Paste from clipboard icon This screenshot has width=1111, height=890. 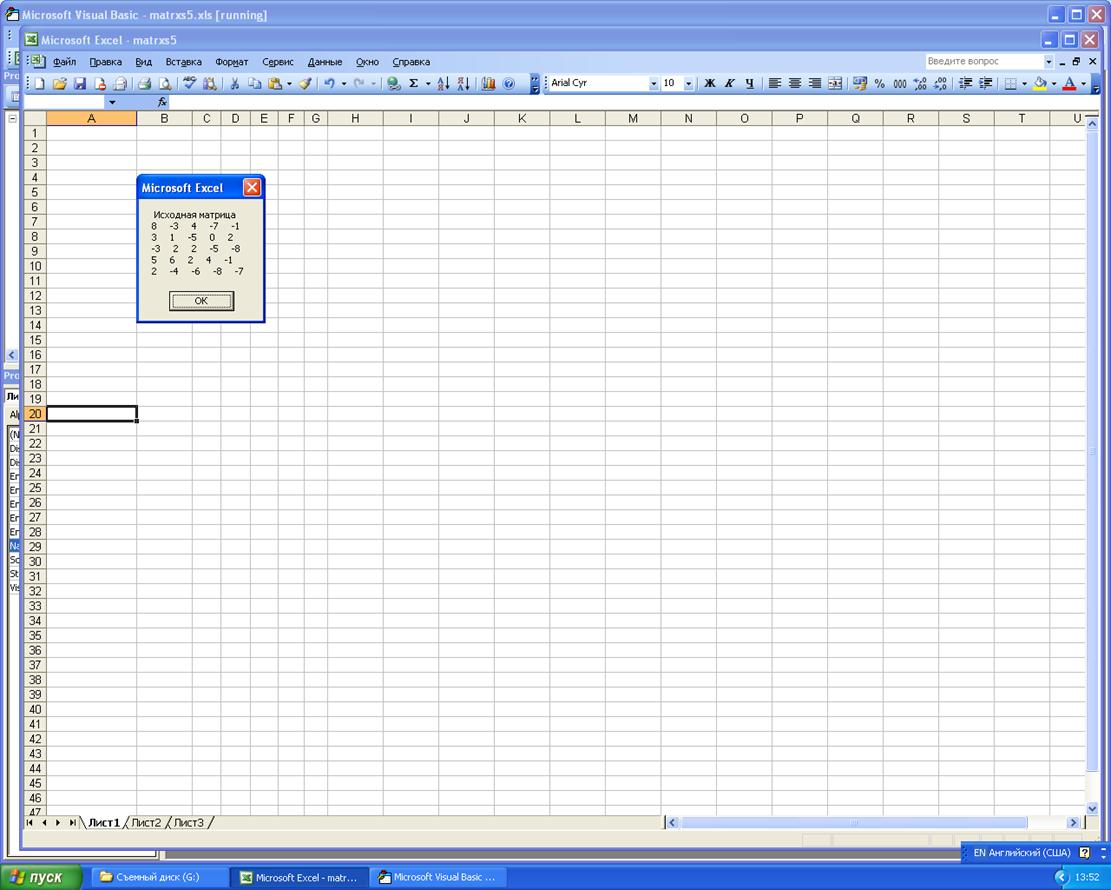[274, 84]
